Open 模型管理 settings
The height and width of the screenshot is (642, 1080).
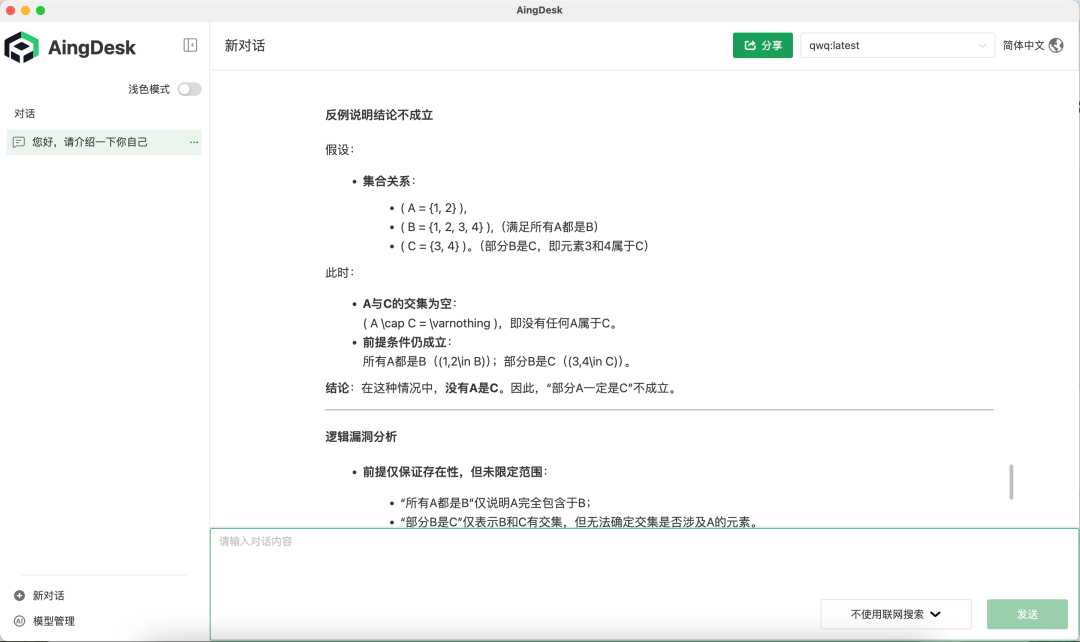point(54,621)
